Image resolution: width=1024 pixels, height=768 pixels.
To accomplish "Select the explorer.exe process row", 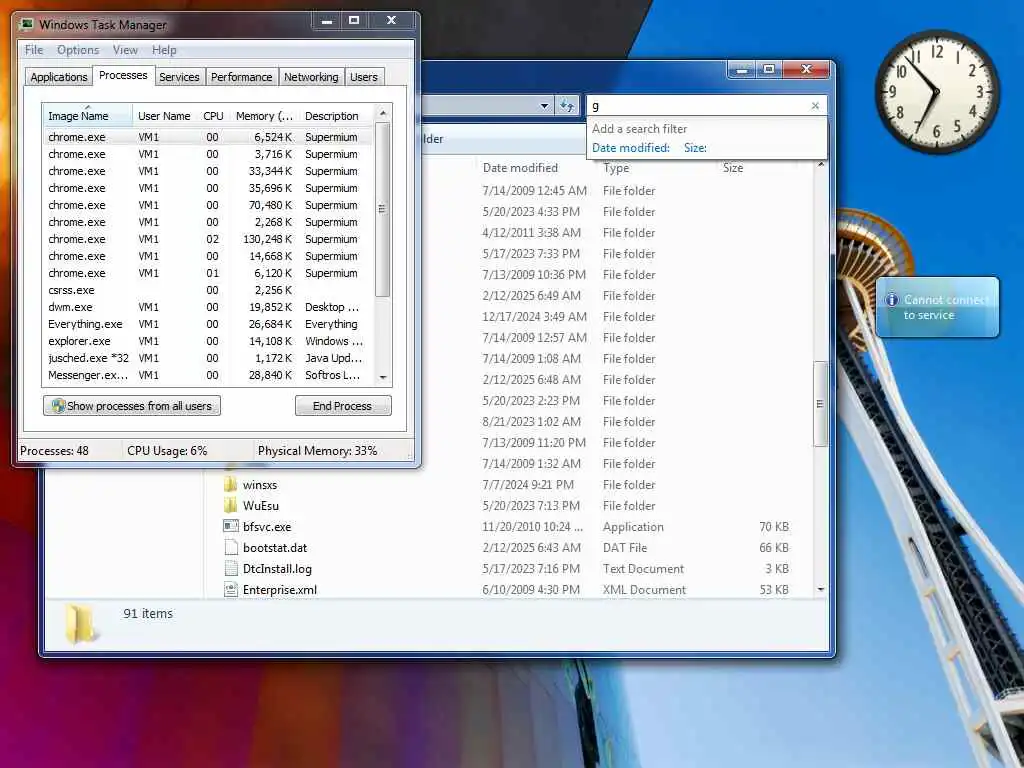I will pyautogui.click(x=209, y=341).
